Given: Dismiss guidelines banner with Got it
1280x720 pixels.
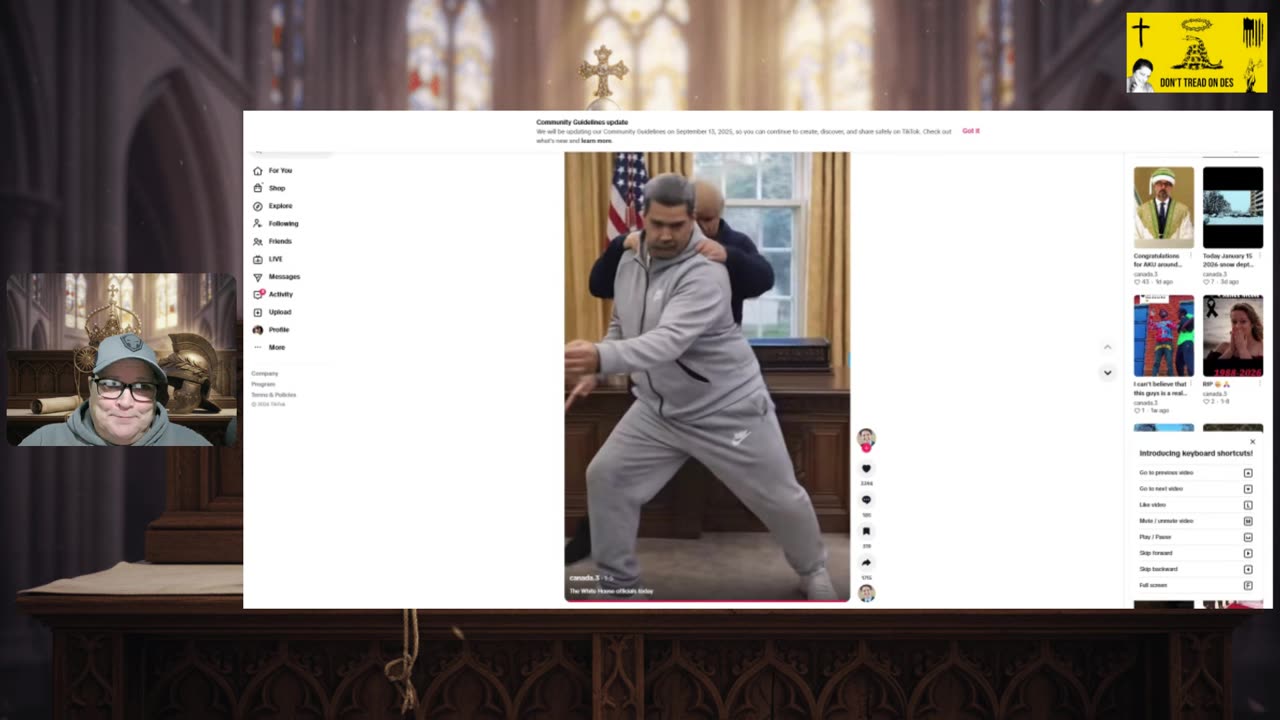Looking at the screenshot, I should pos(971,131).
